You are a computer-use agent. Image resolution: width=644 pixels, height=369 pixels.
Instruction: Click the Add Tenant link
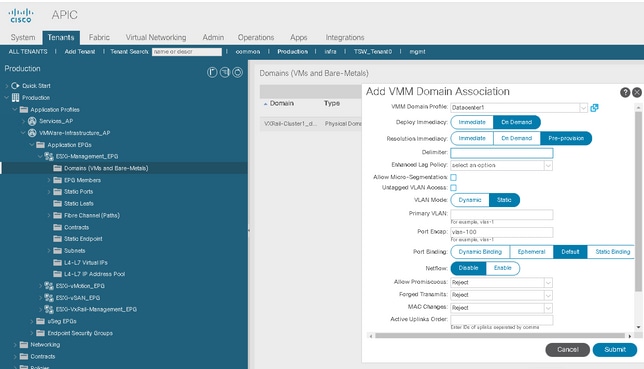[x=80, y=52]
